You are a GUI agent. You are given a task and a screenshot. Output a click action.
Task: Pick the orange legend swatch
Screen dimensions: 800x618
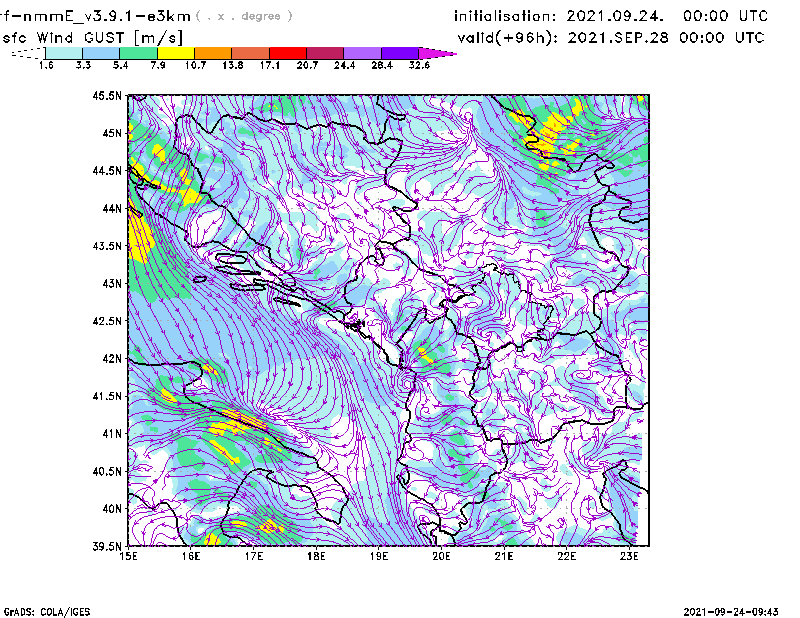click(x=213, y=53)
